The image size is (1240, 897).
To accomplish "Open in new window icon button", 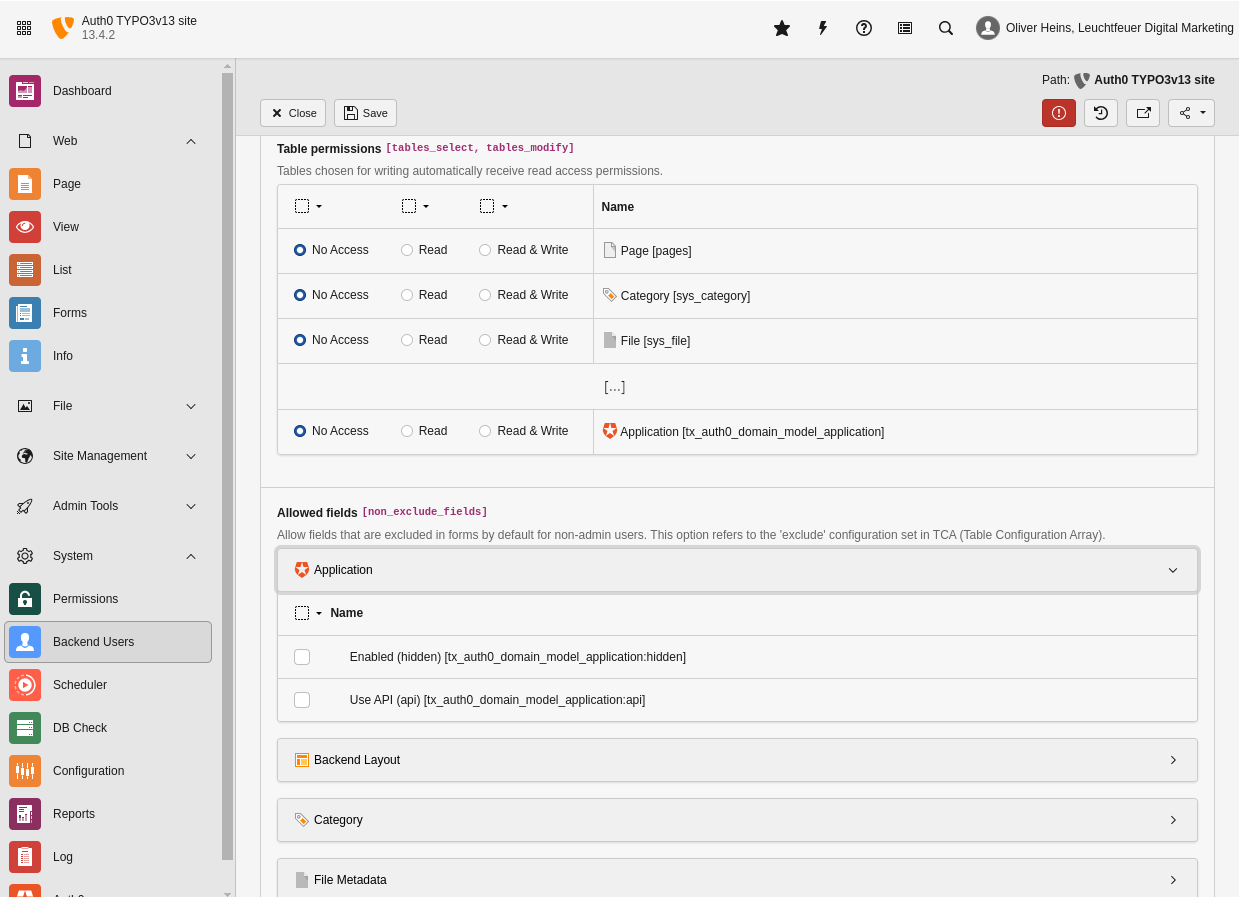I will (1143, 113).
